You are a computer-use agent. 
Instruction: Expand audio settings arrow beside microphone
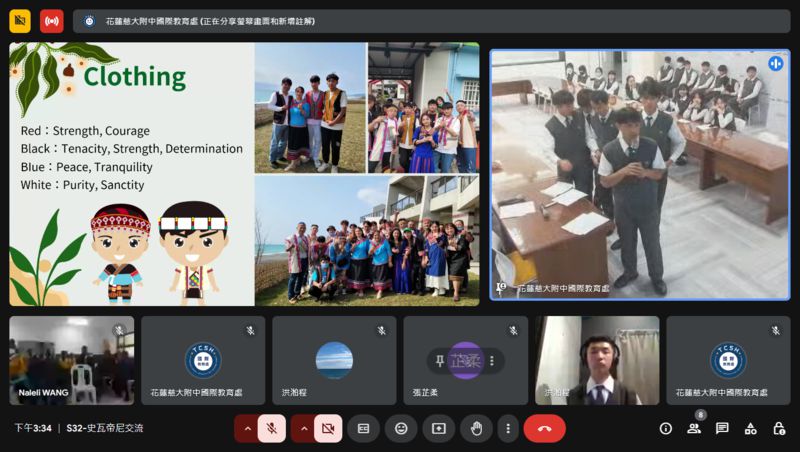point(247,428)
